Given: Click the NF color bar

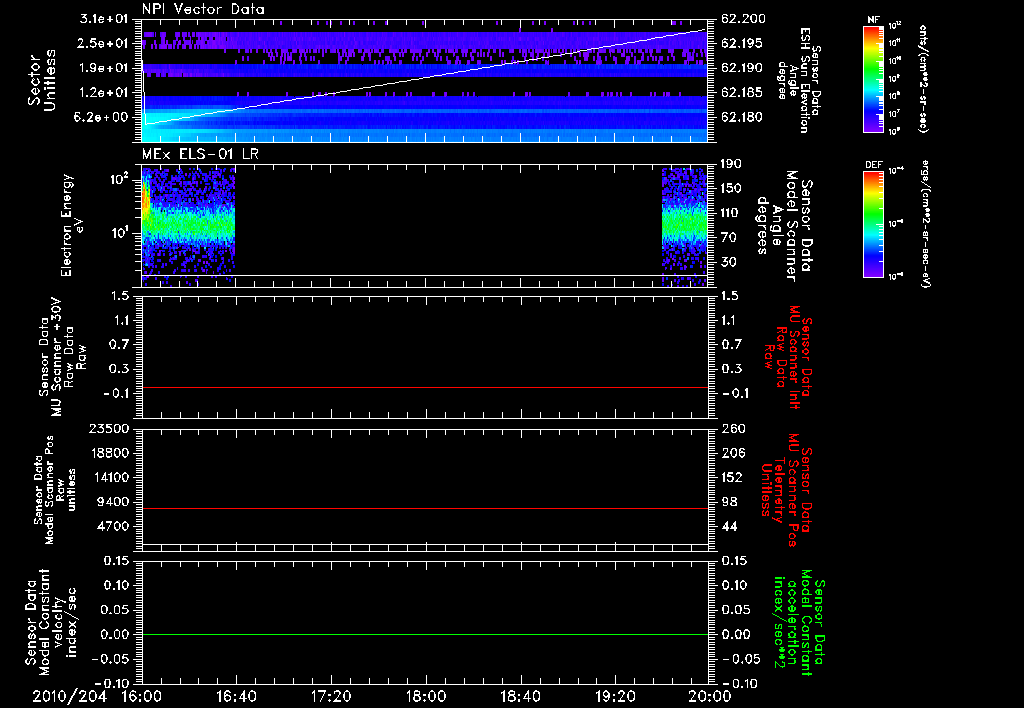Looking at the screenshot, I should [873, 78].
